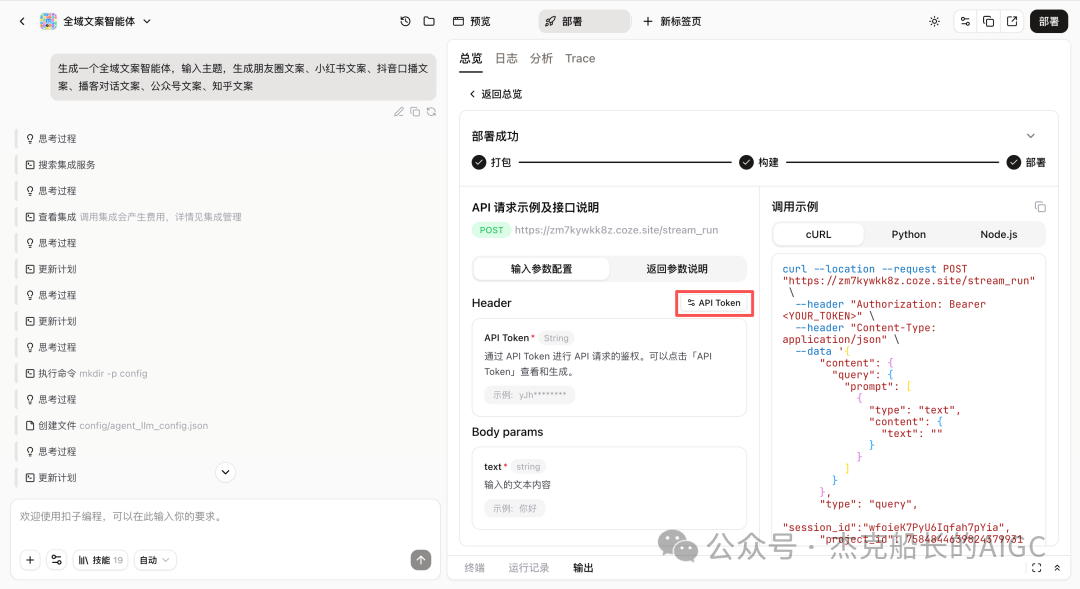Collapse the bottom panel double chevron

(x=1057, y=568)
